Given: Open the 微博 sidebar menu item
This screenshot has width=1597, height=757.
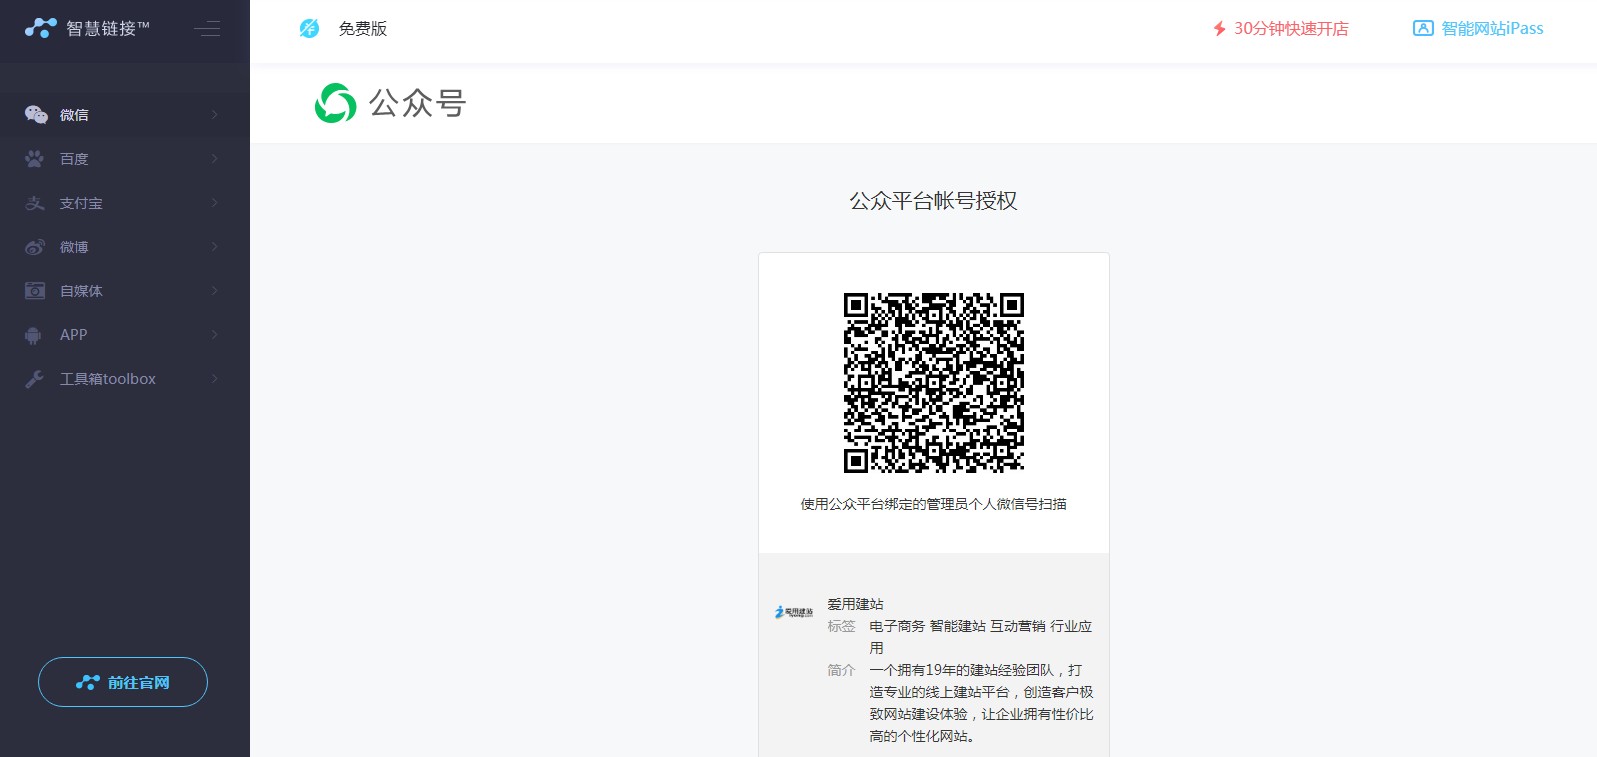Looking at the screenshot, I should [x=125, y=247].
